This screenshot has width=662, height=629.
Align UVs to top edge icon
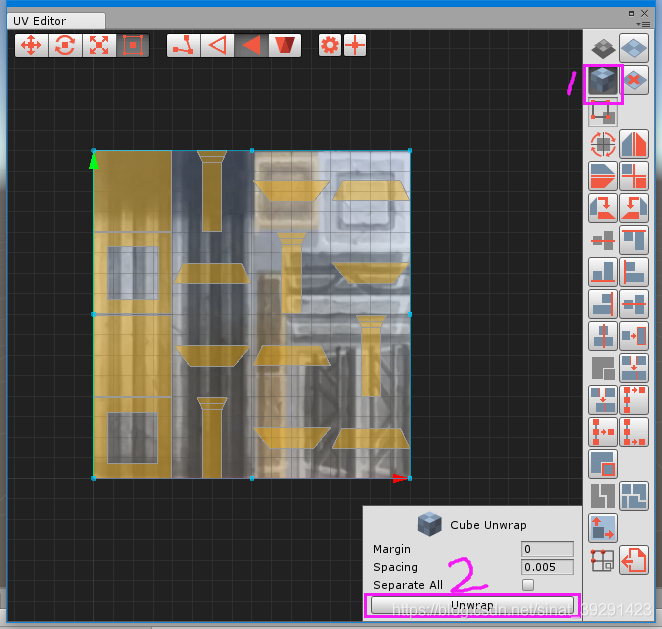(634, 240)
